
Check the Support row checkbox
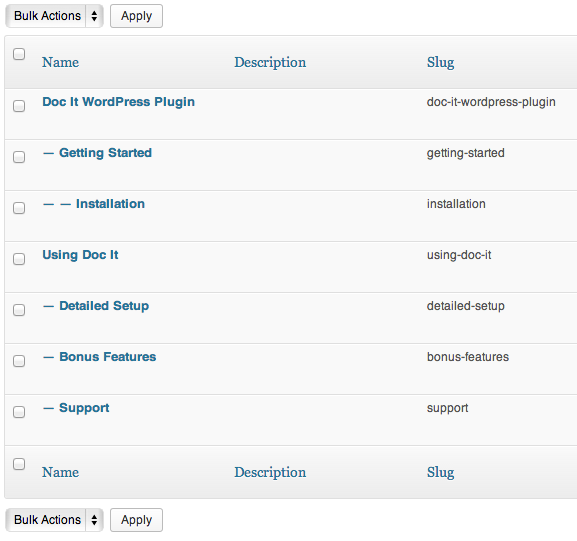[x=19, y=412]
